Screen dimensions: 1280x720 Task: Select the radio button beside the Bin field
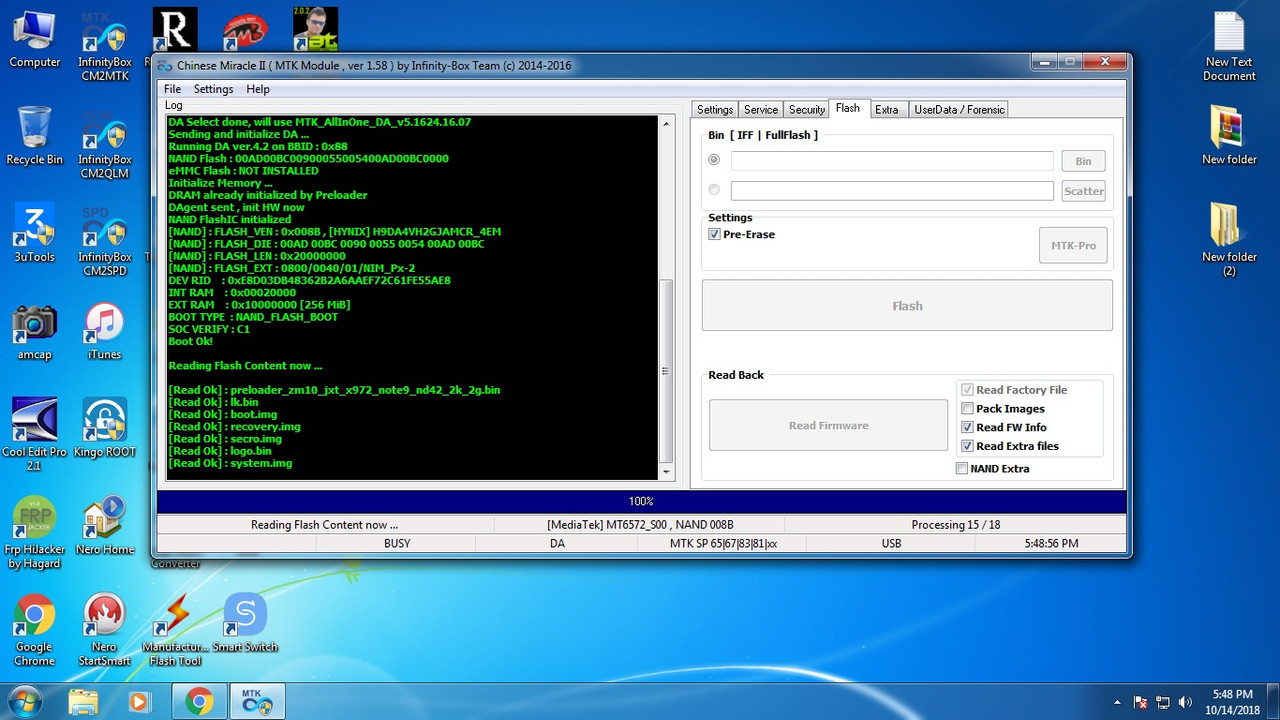click(714, 160)
